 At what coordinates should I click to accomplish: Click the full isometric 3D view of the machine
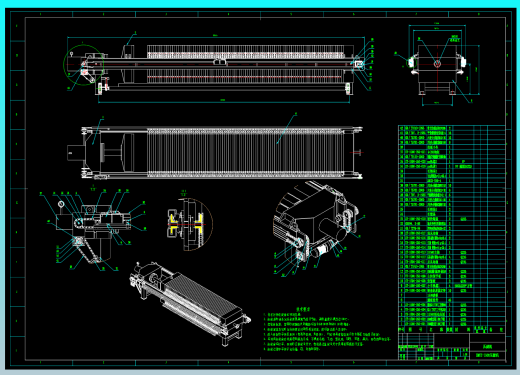click(189, 304)
